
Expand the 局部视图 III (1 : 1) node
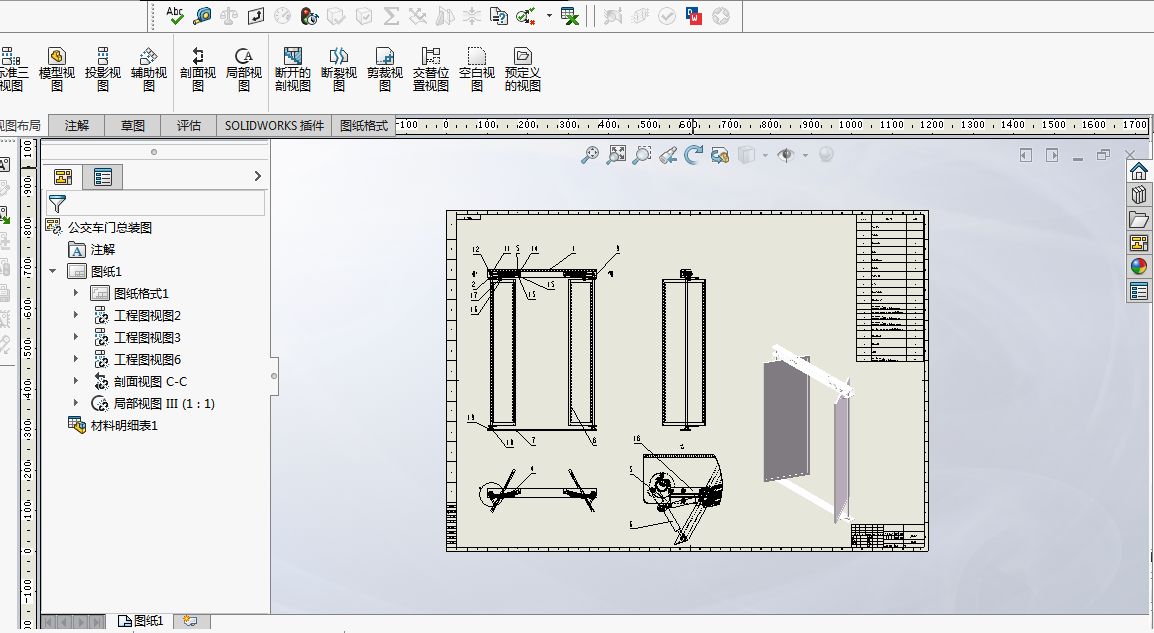[75, 403]
